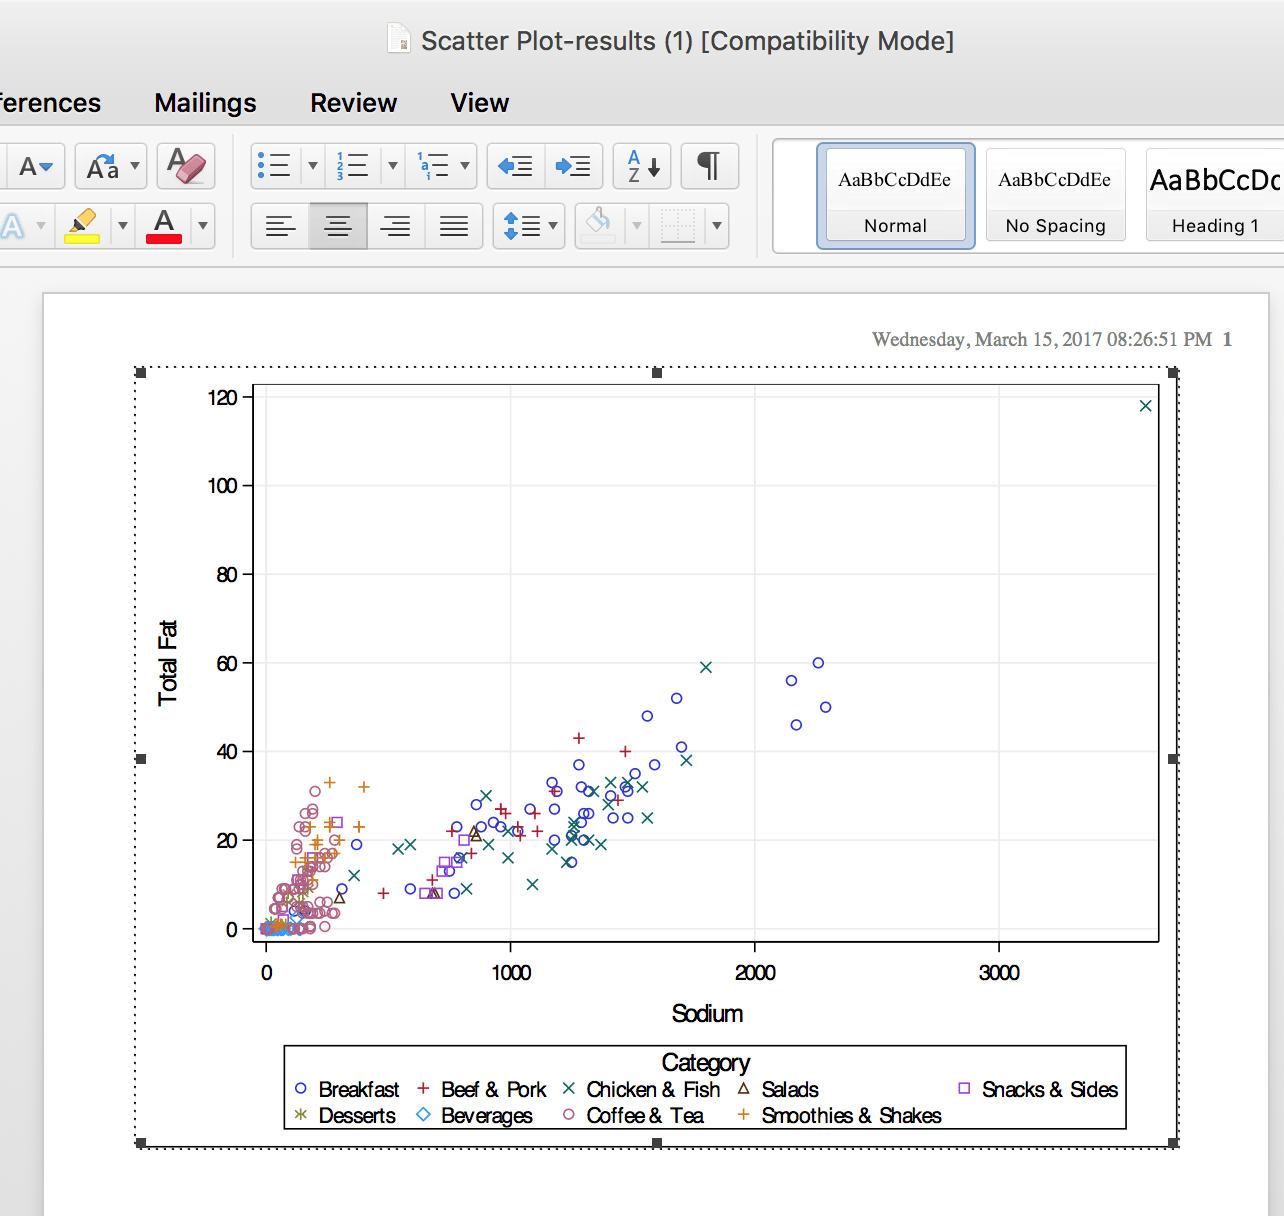This screenshot has height=1216, width=1284.
Task: Open the View ribbon tab
Action: coord(479,103)
